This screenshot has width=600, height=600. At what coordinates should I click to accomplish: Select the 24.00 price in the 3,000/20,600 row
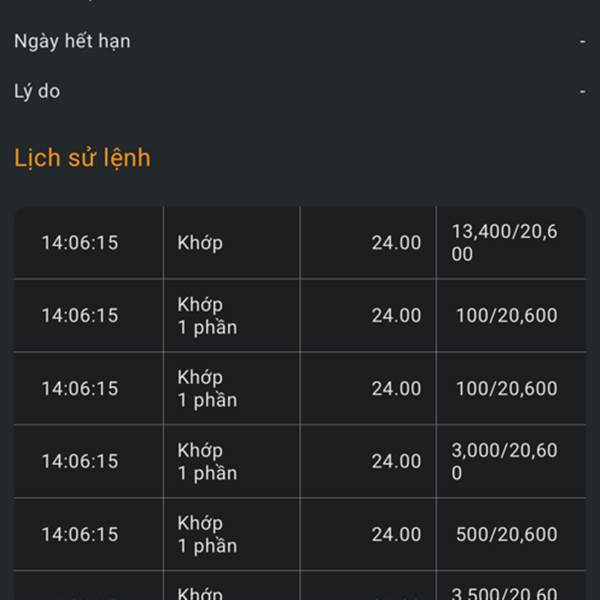pyautogui.click(x=396, y=461)
